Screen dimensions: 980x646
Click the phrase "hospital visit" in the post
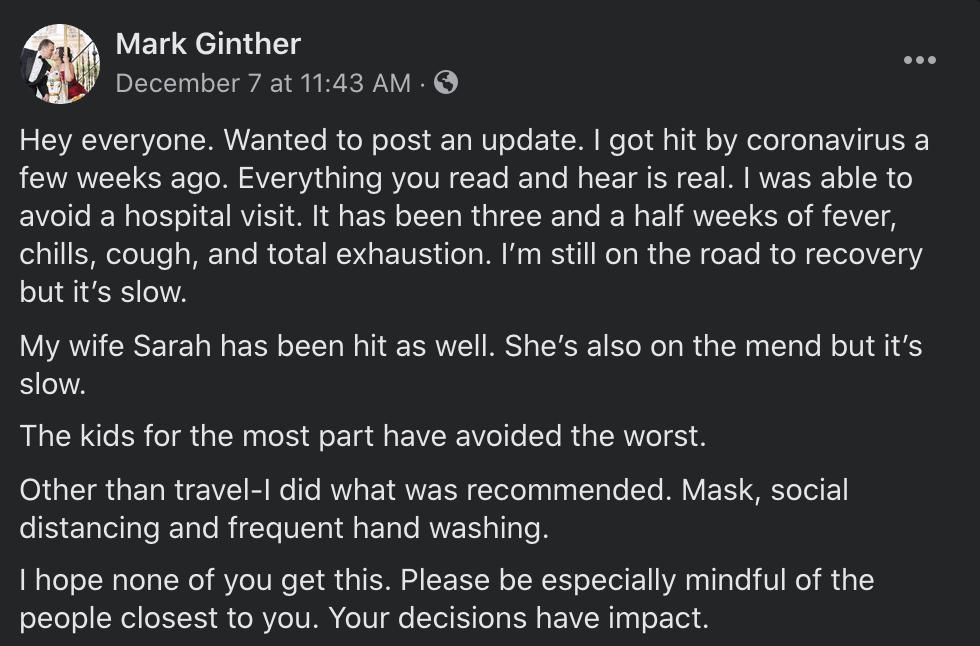pos(211,216)
